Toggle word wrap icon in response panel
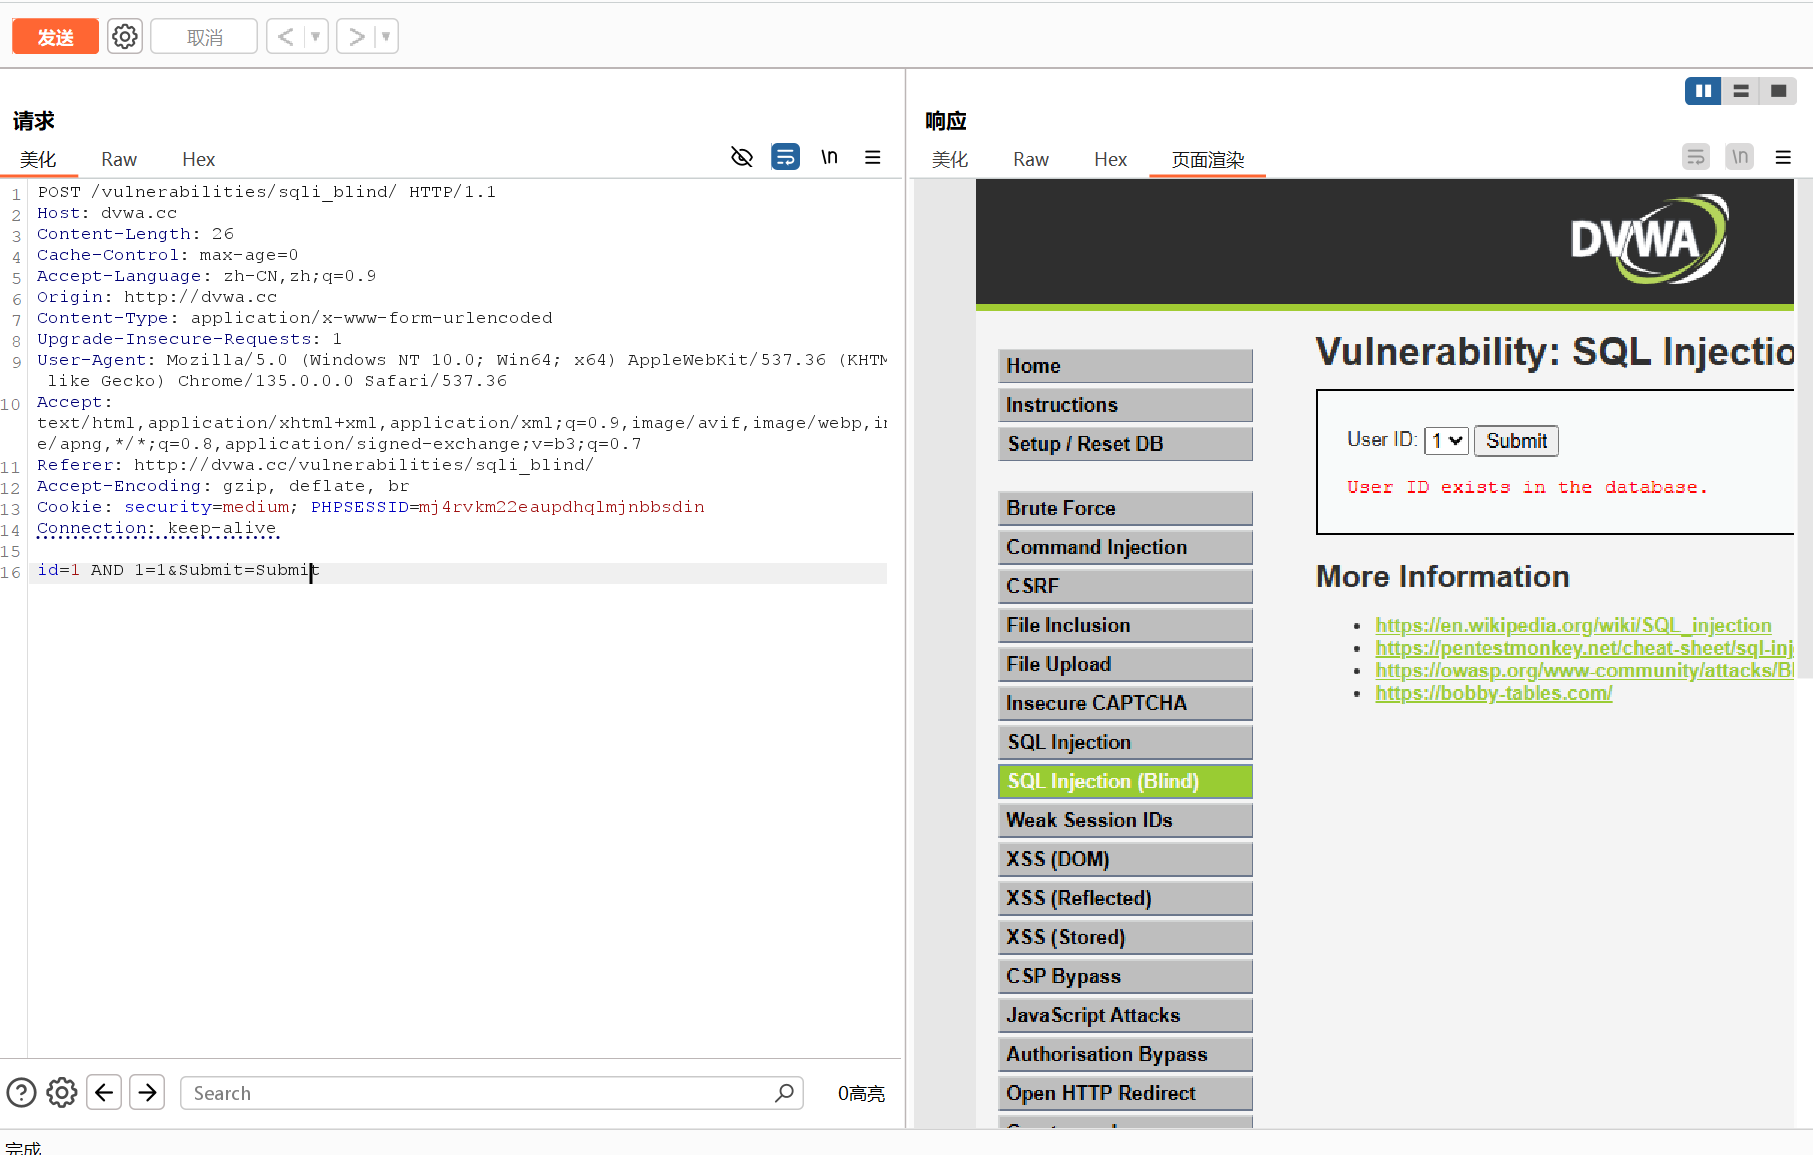1813x1155 pixels. pyautogui.click(x=1696, y=157)
